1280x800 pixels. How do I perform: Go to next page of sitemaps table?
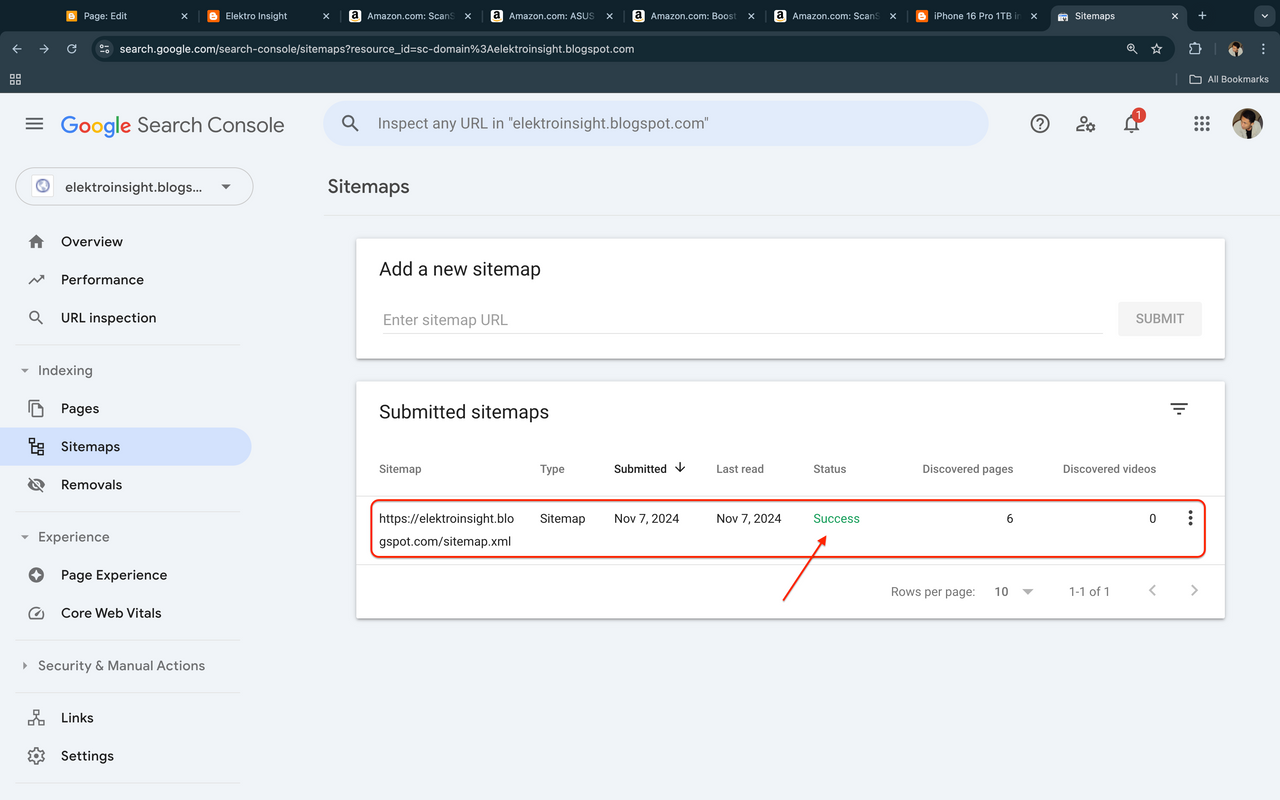tap(1194, 591)
